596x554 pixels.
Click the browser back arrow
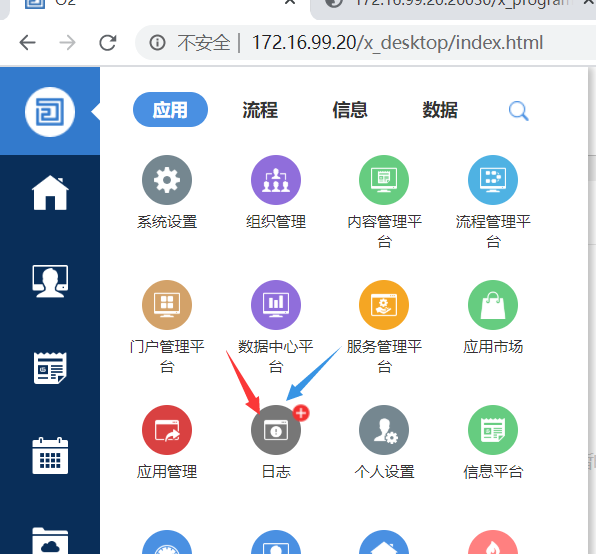(x=27, y=43)
